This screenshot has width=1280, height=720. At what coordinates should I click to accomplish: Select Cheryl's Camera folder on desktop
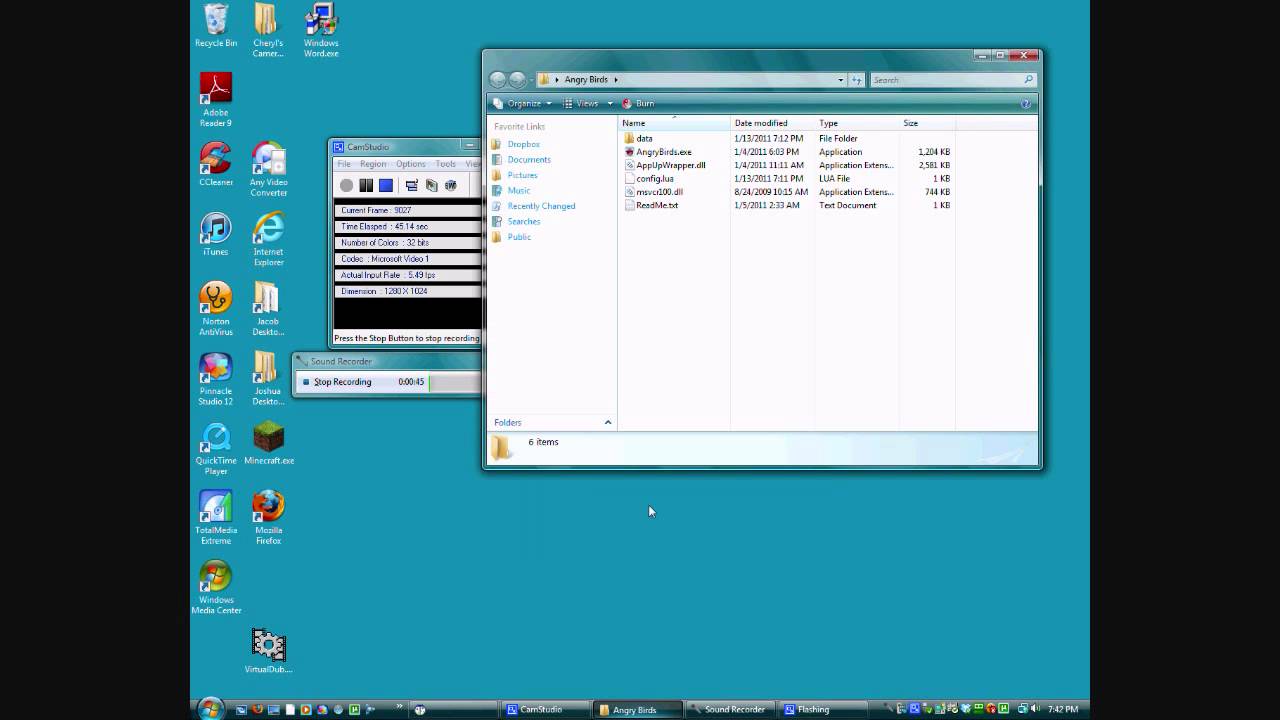coord(268,30)
